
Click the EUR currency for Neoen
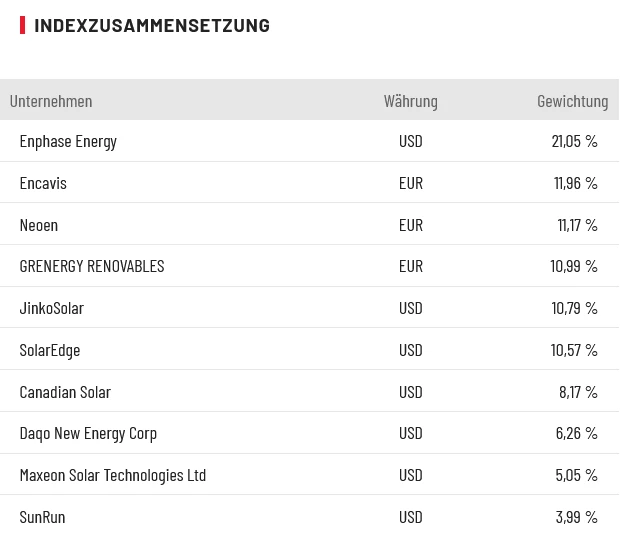[x=411, y=225]
